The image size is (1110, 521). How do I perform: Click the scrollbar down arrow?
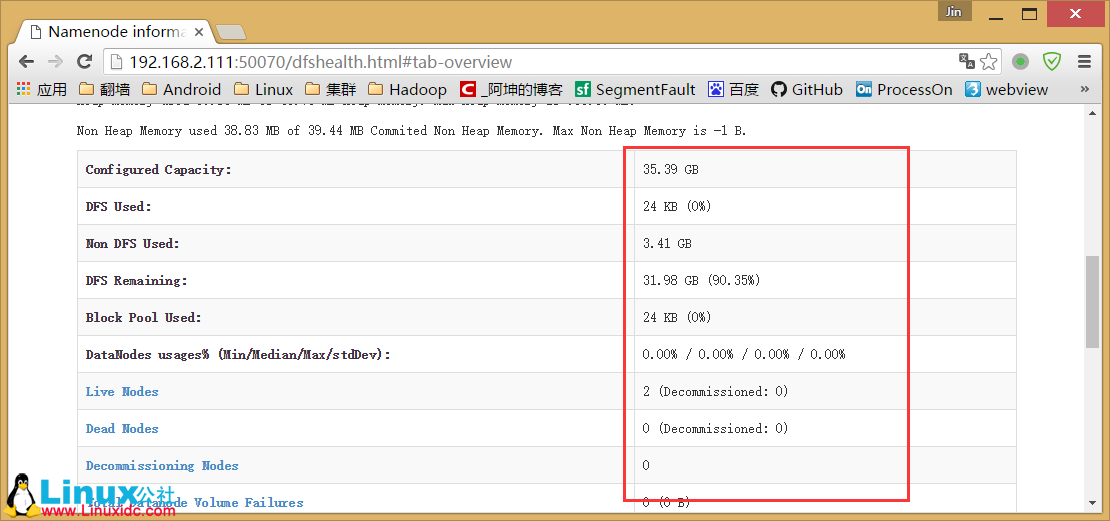(1092, 503)
